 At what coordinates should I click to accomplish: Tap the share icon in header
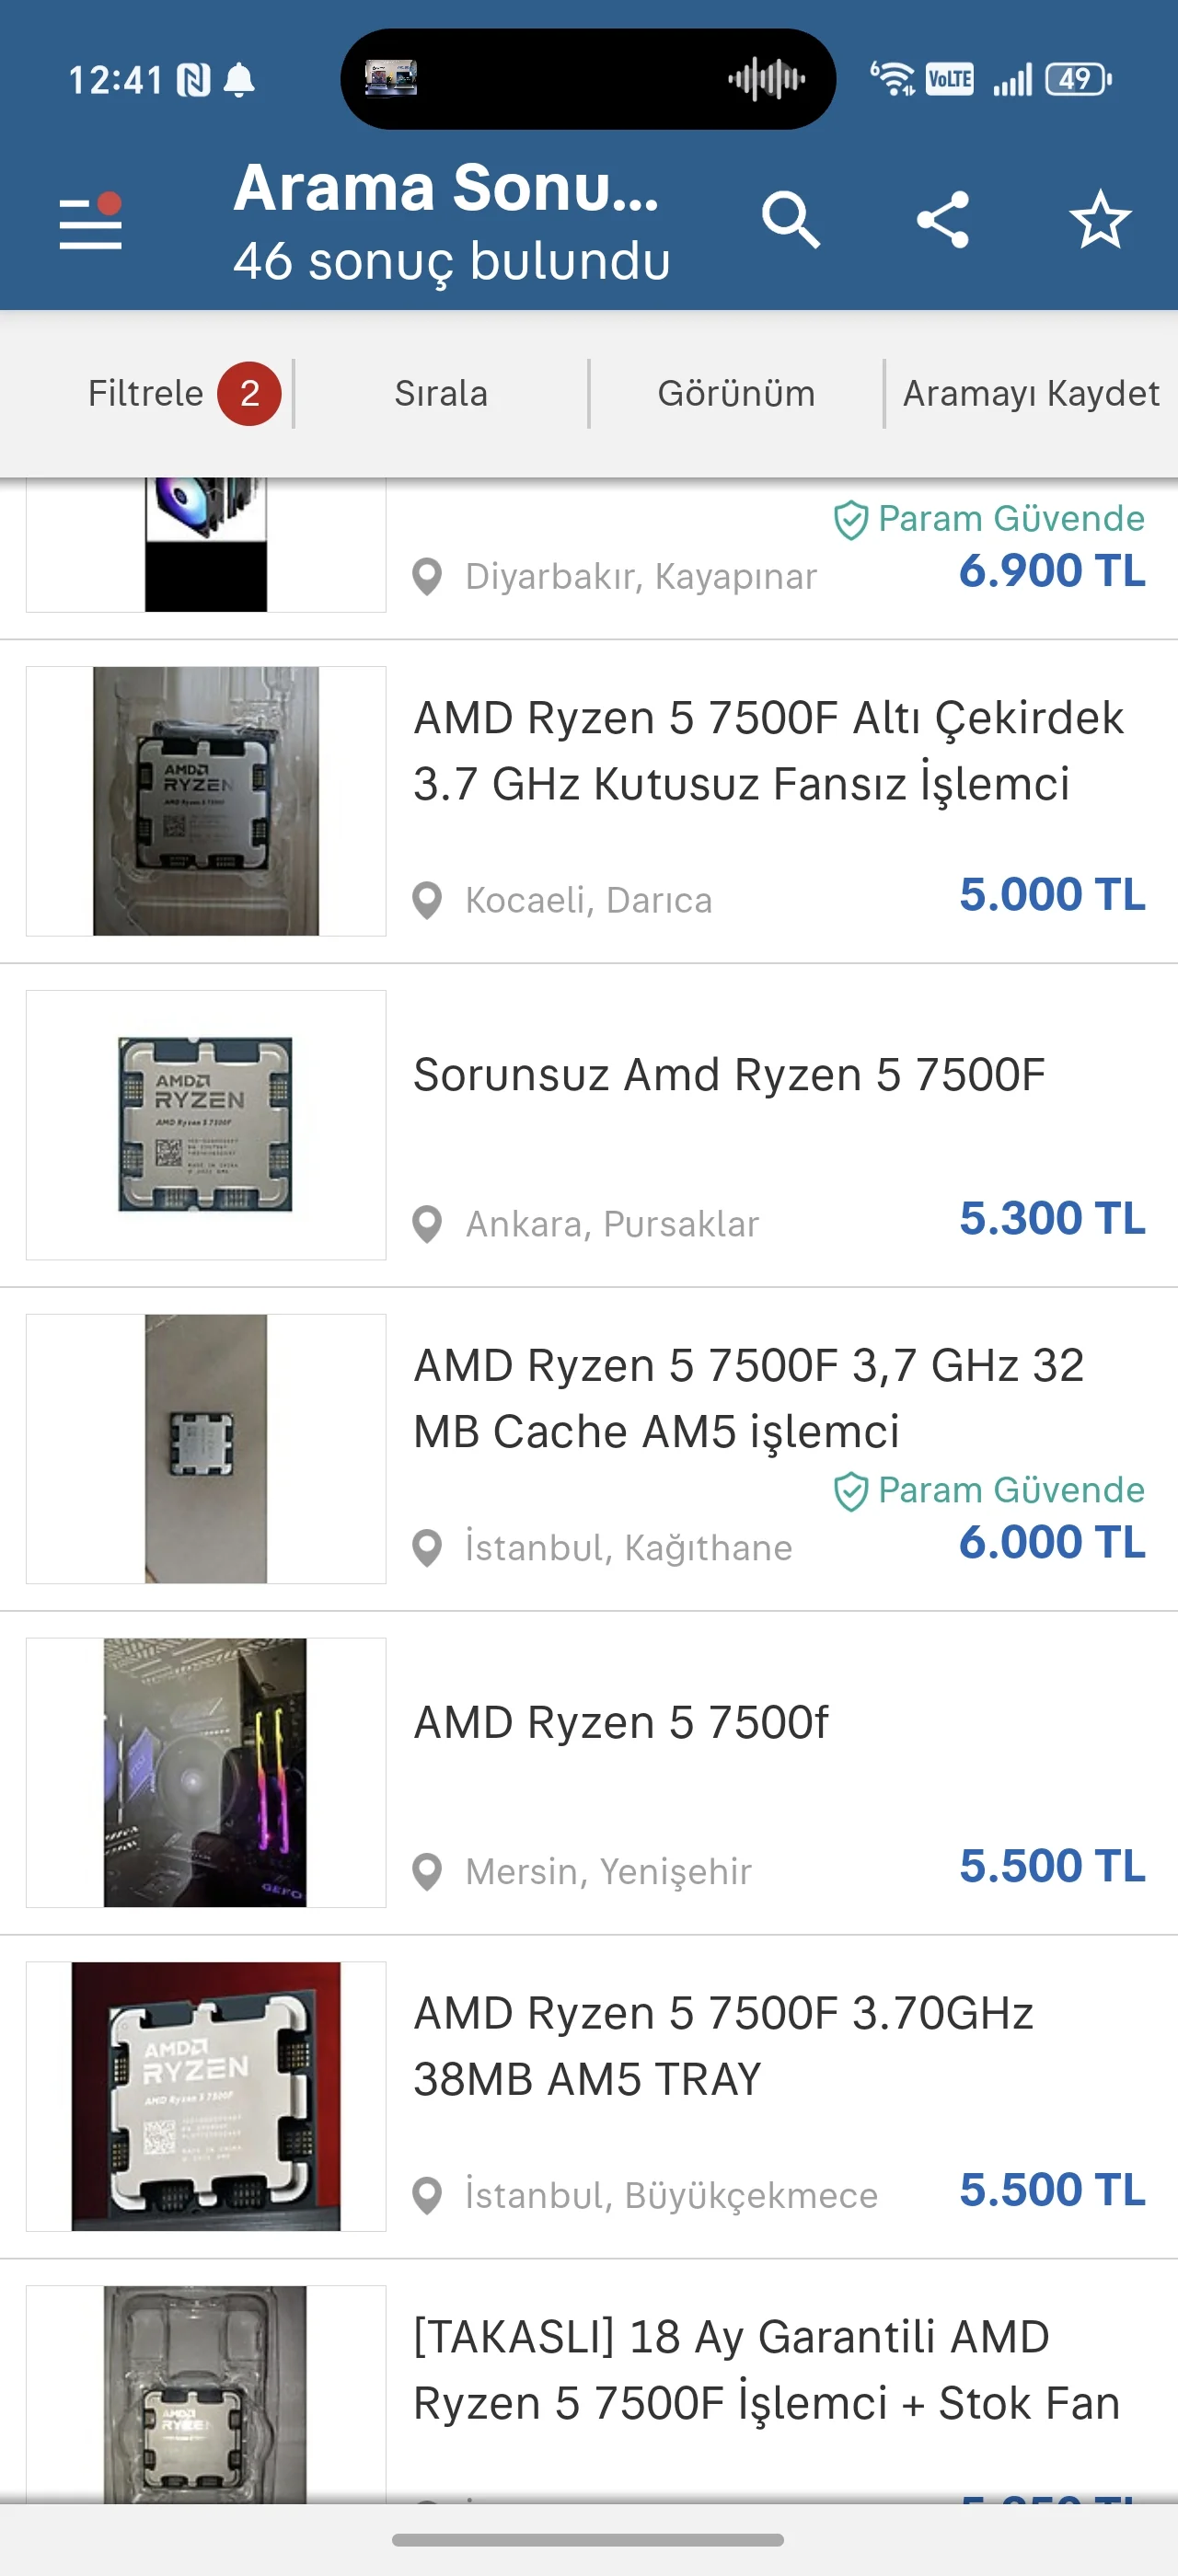(943, 219)
